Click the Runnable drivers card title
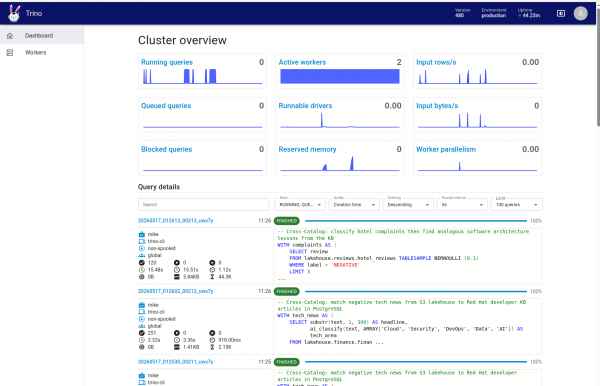600x386 pixels. pyautogui.click(x=305, y=106)
